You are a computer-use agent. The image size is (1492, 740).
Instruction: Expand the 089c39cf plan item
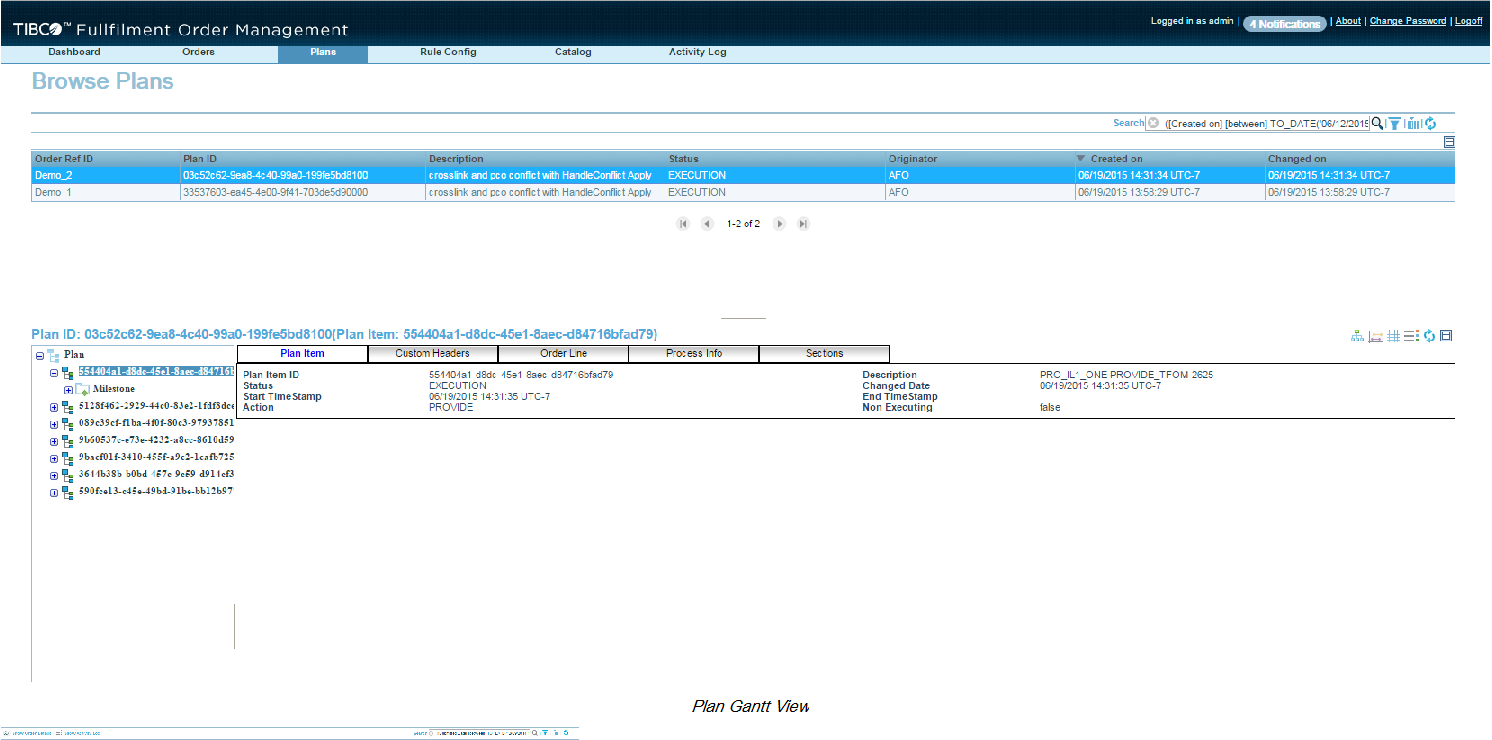coord(54,424)
